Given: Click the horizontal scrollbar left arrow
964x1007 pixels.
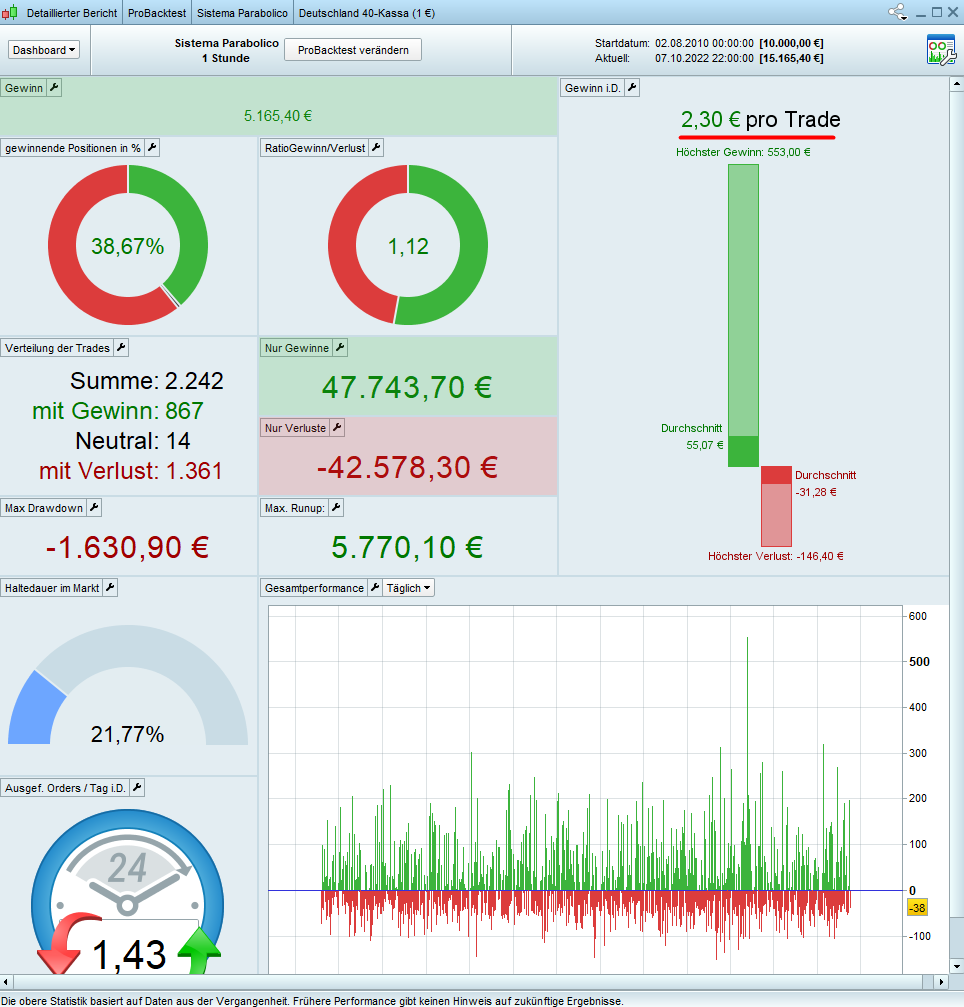Looking at the screenshot, I should [6, 981].
